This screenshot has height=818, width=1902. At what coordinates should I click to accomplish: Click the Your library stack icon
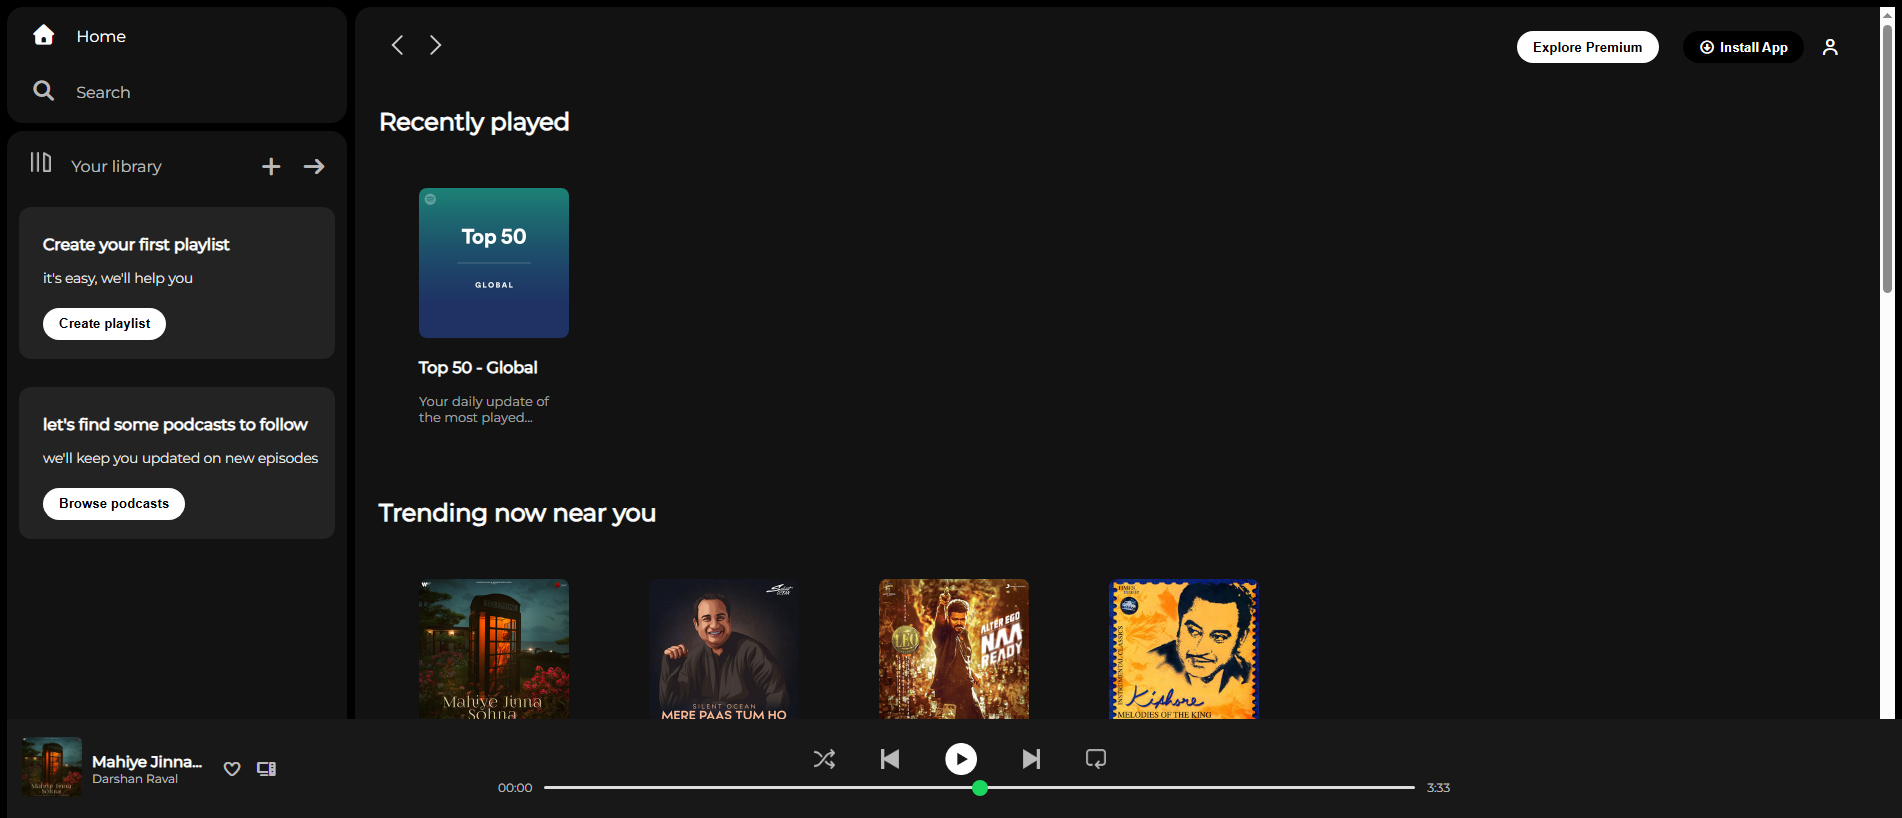point(40,162)
